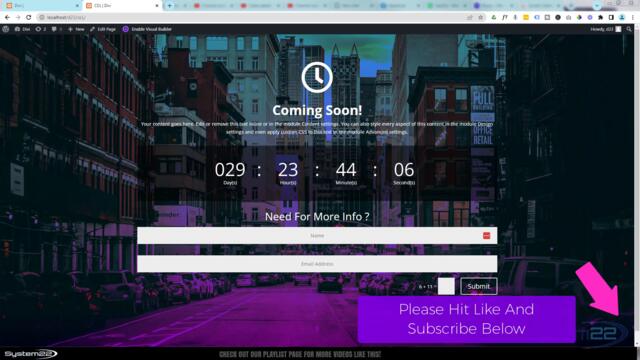Click the yellow extension icon in toolbar
This screenshot has height=360, width=640.
(x=526, y=18)
